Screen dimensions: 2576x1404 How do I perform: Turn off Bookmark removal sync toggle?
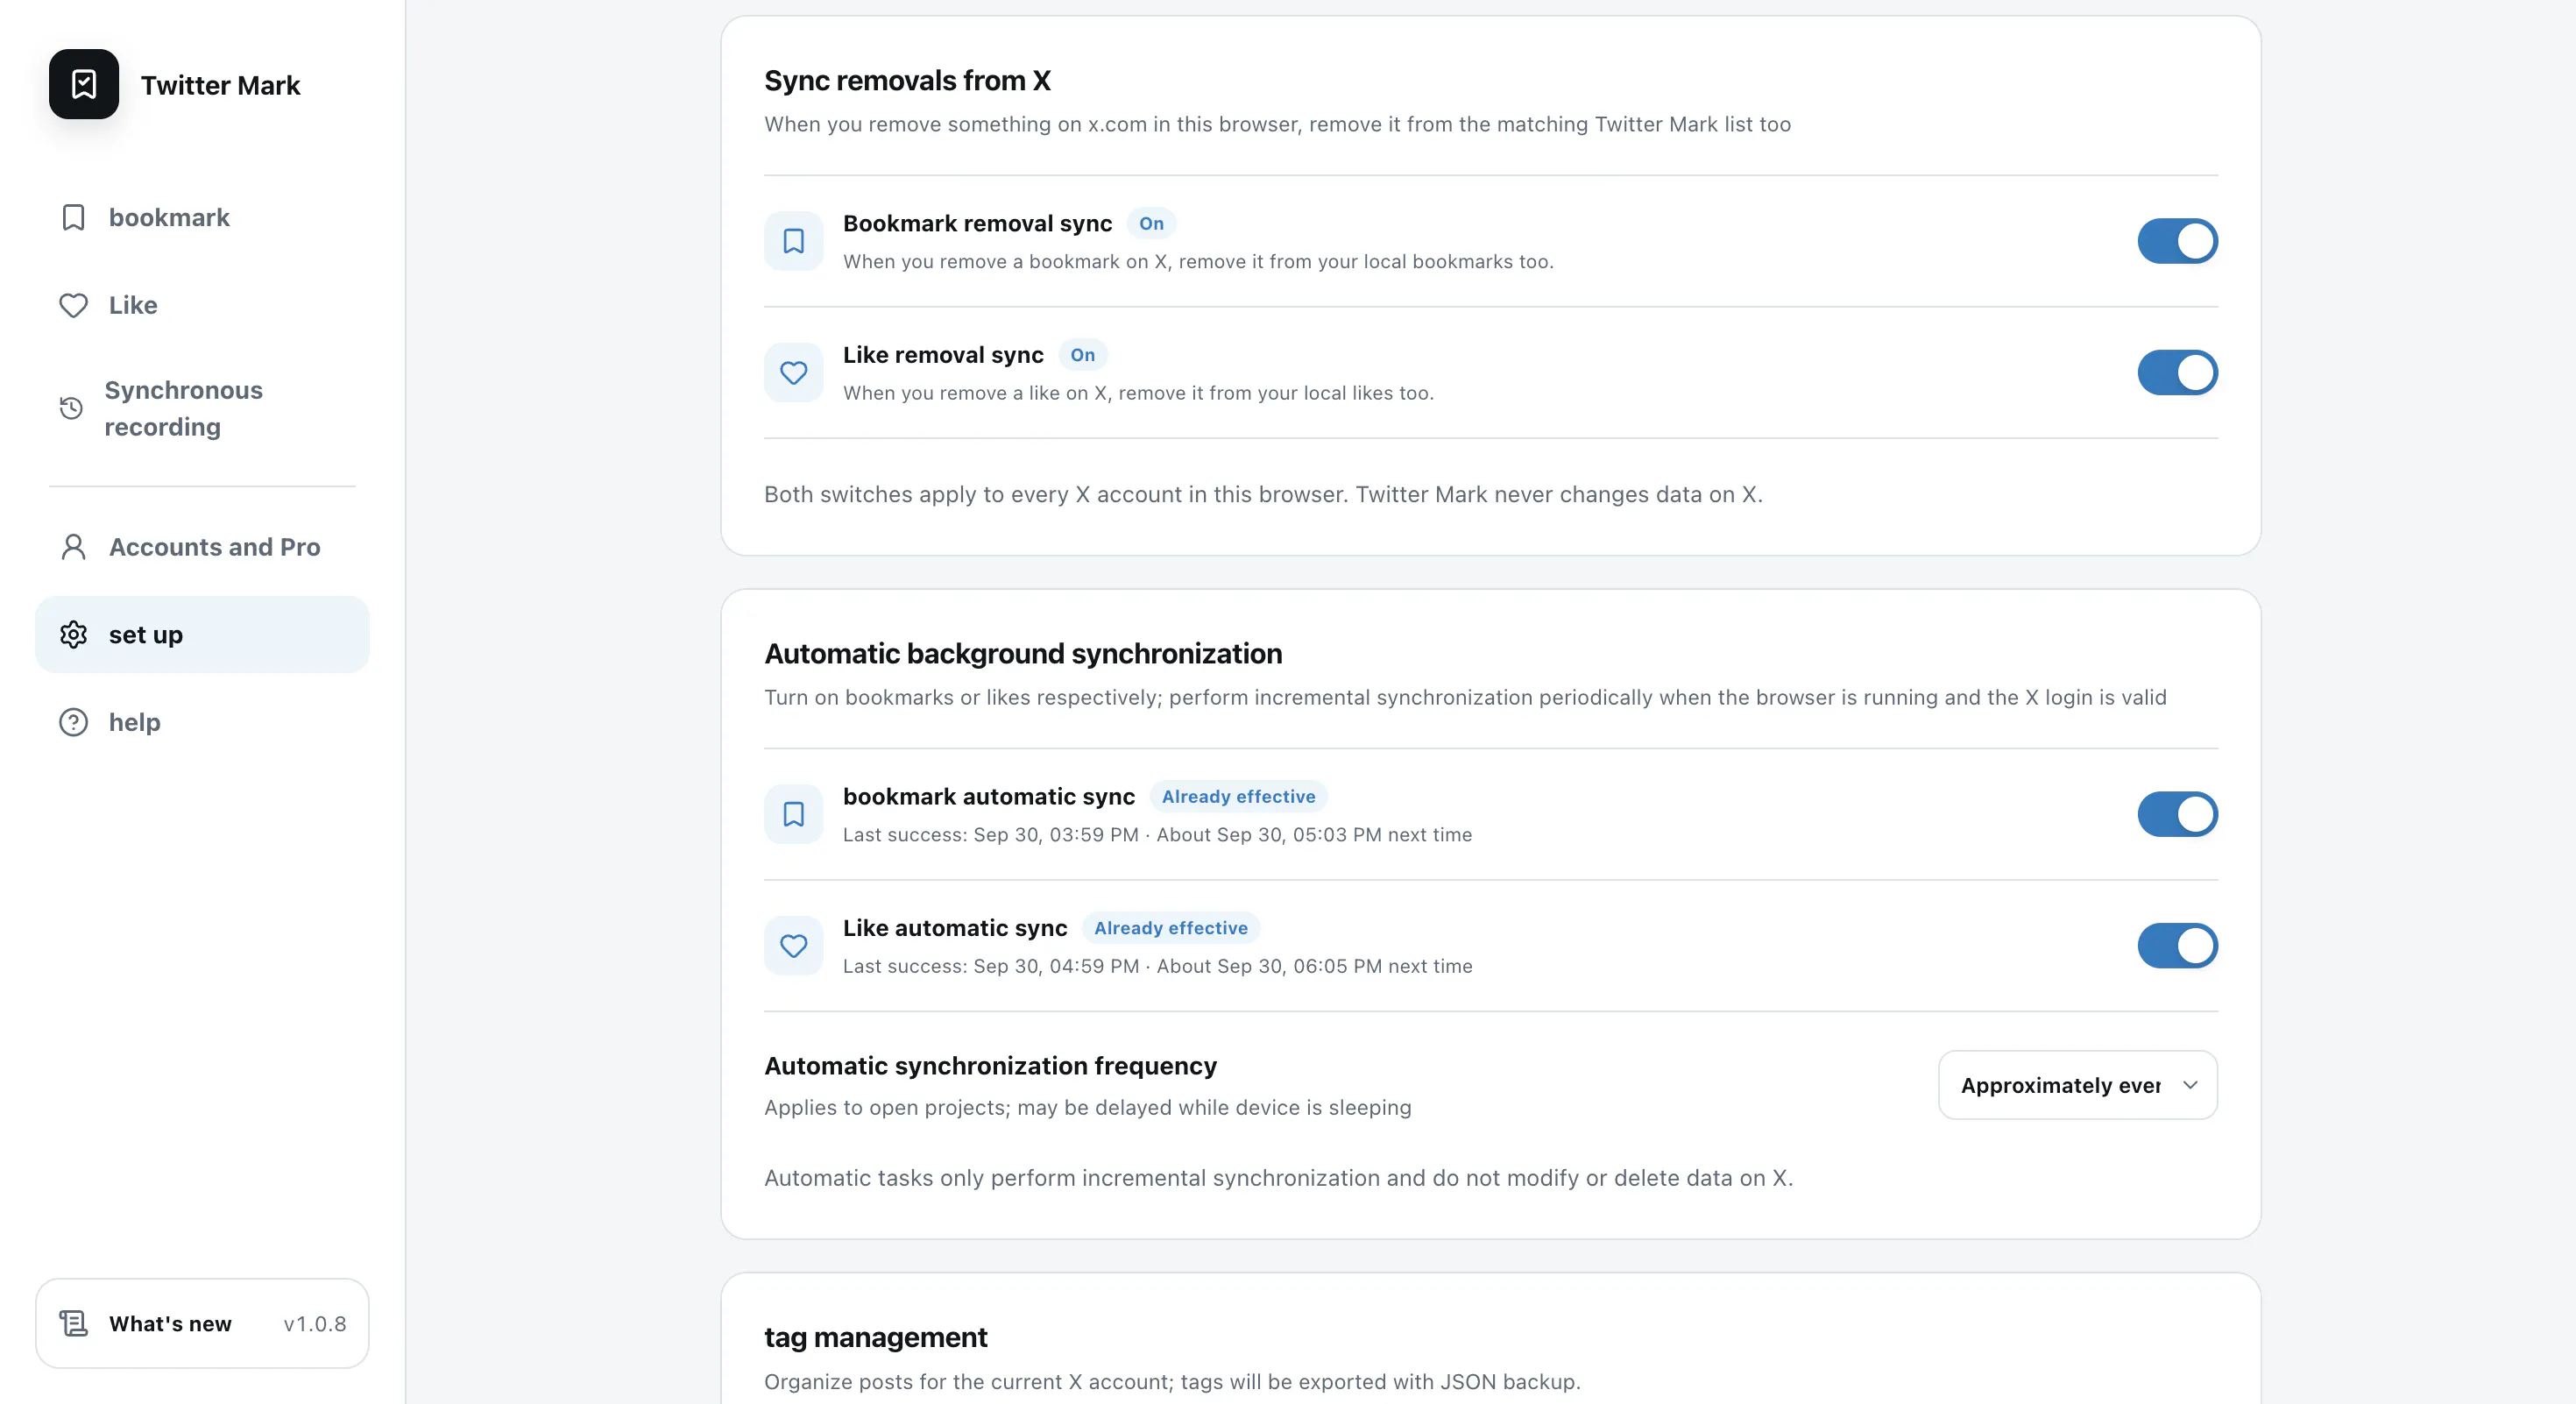coord(2177,241)
